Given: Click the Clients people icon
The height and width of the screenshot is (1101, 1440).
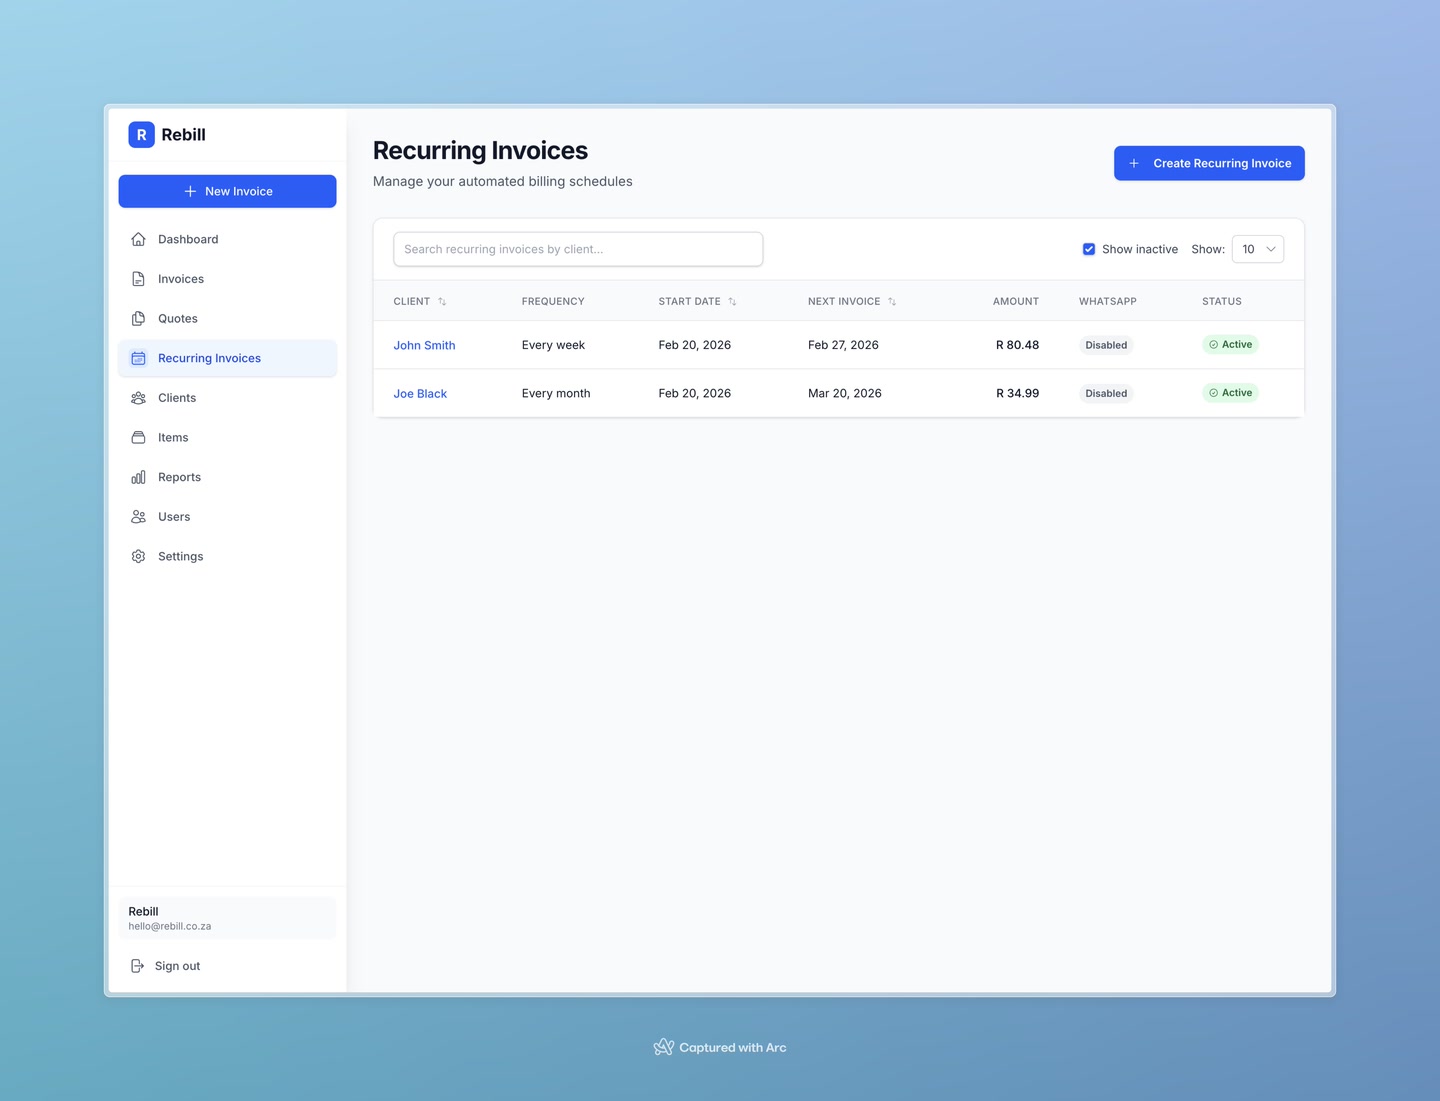Looking at the screenshot, I should coord(139,398).
